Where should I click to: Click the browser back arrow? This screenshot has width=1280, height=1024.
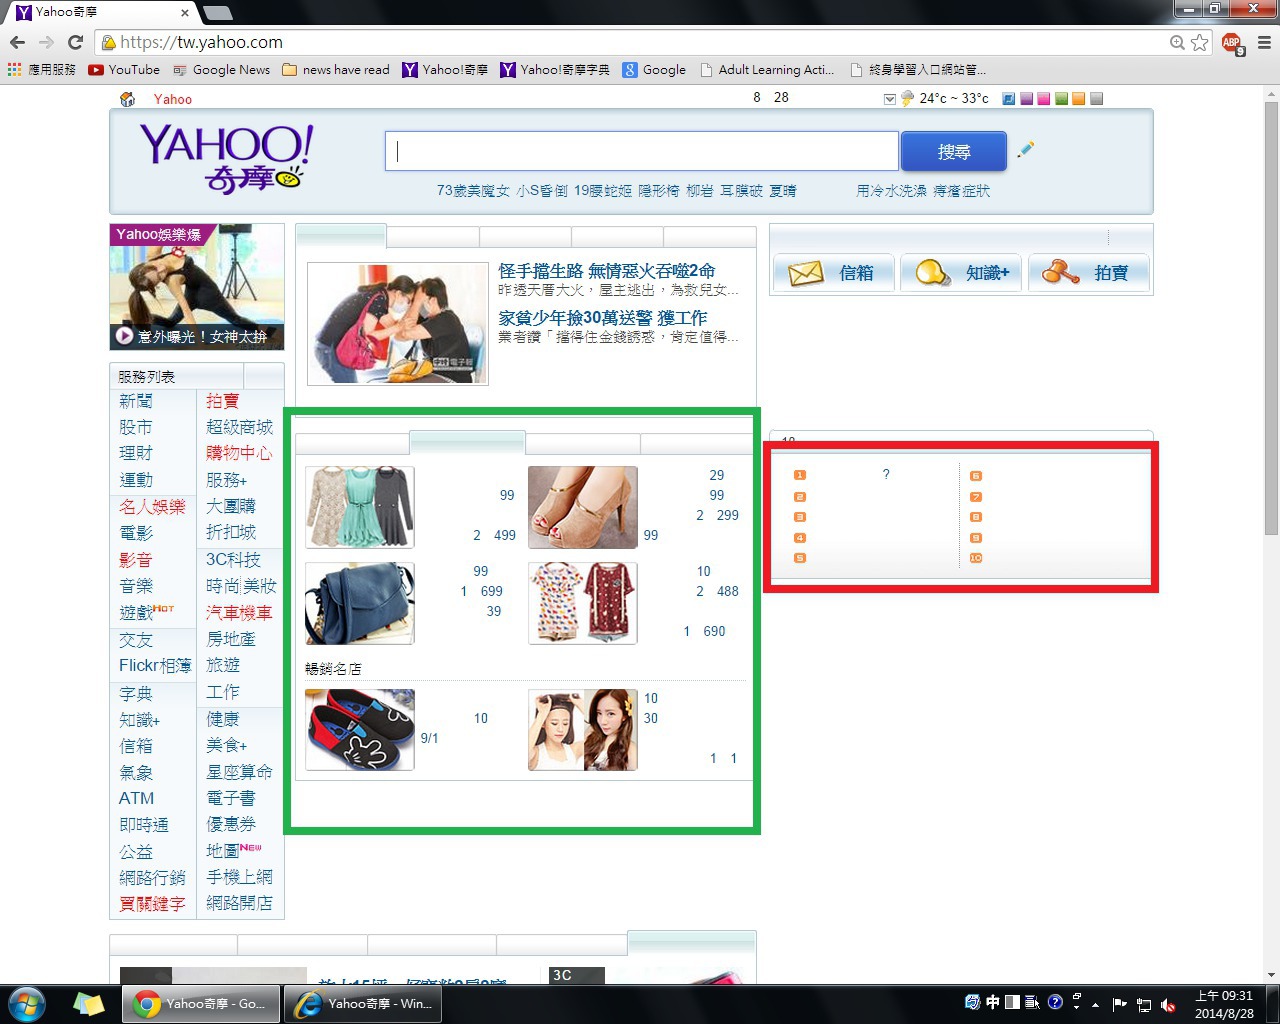pos(17,42)
